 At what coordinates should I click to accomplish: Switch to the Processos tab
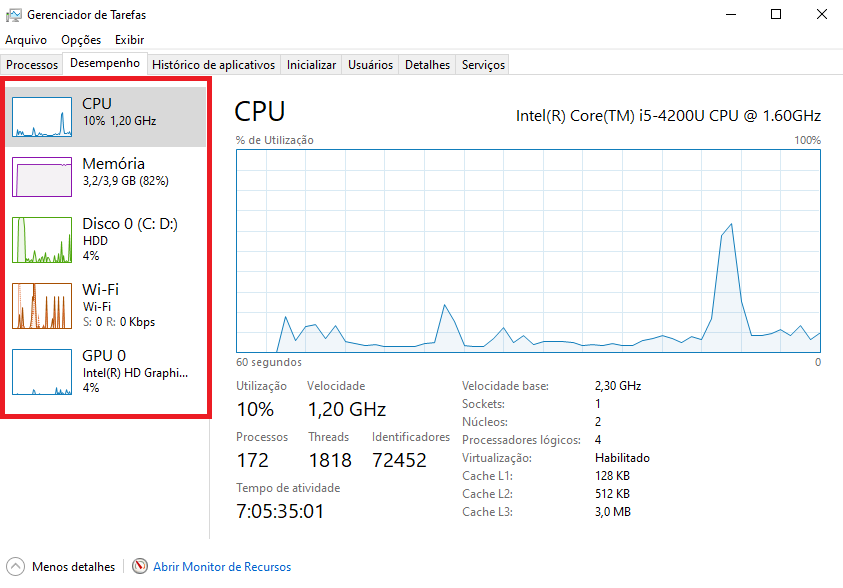tap(32, 64)
